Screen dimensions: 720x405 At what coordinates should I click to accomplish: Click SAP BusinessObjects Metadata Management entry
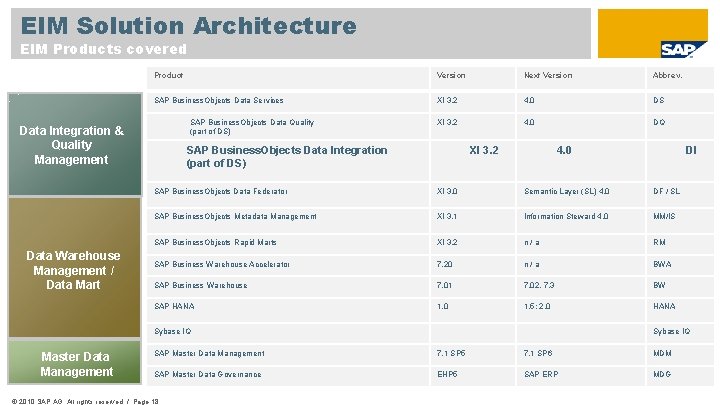[x=235, y=216]
